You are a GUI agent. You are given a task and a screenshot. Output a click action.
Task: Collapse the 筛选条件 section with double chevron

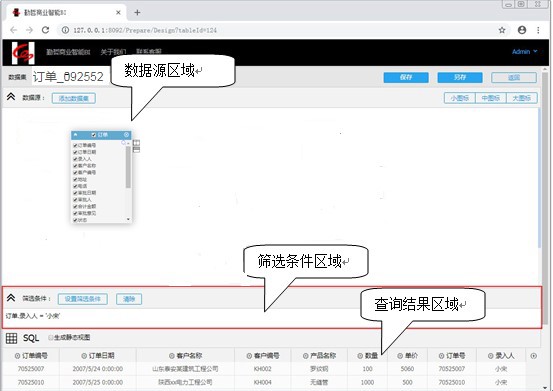pos(11,298)
